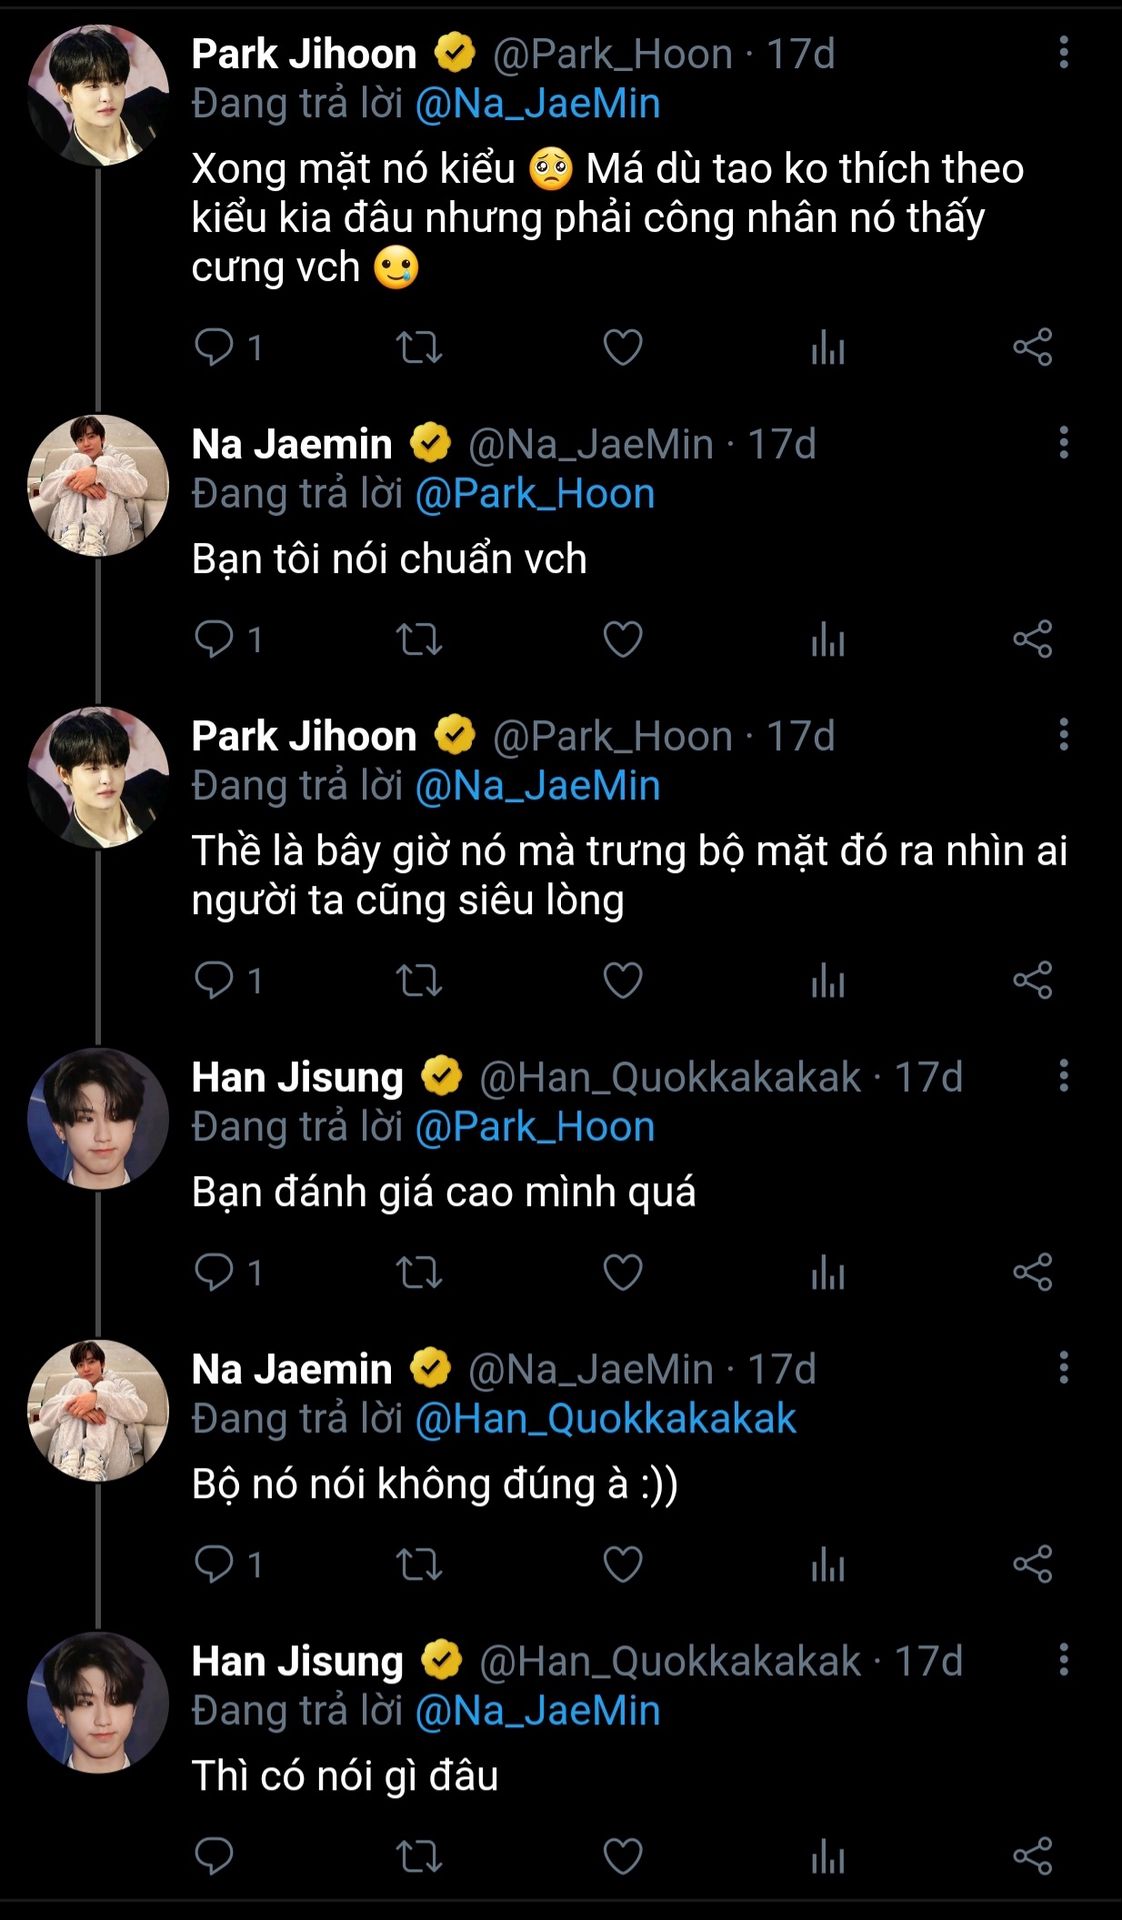Open Han Jisung's avatar on "Bạn đánh giá cao" tweet
Image resolution: width=1122 pixels, height=1920 pixels.
point(98,1118)
